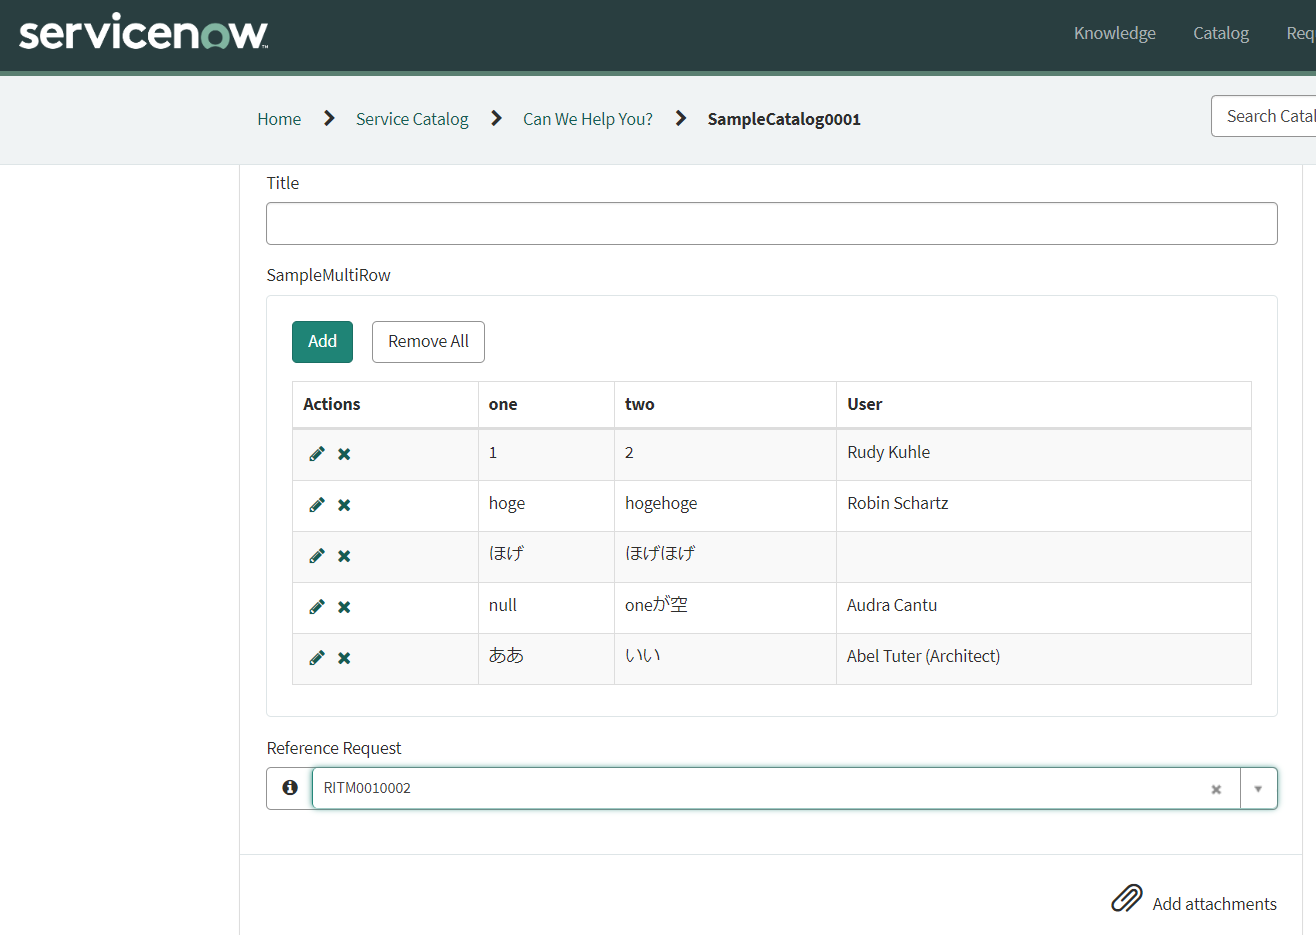
Task: Edit the null row entry
Action: [x=316, y=607]
